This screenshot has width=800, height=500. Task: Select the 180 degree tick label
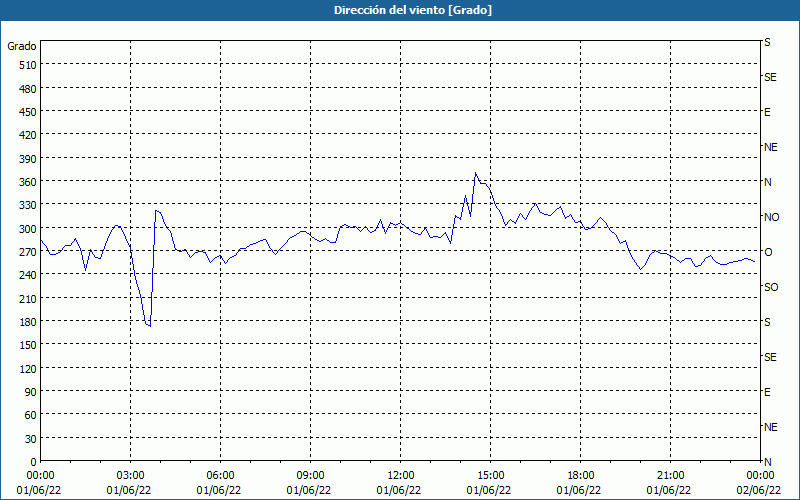click(x=28, y=322)
